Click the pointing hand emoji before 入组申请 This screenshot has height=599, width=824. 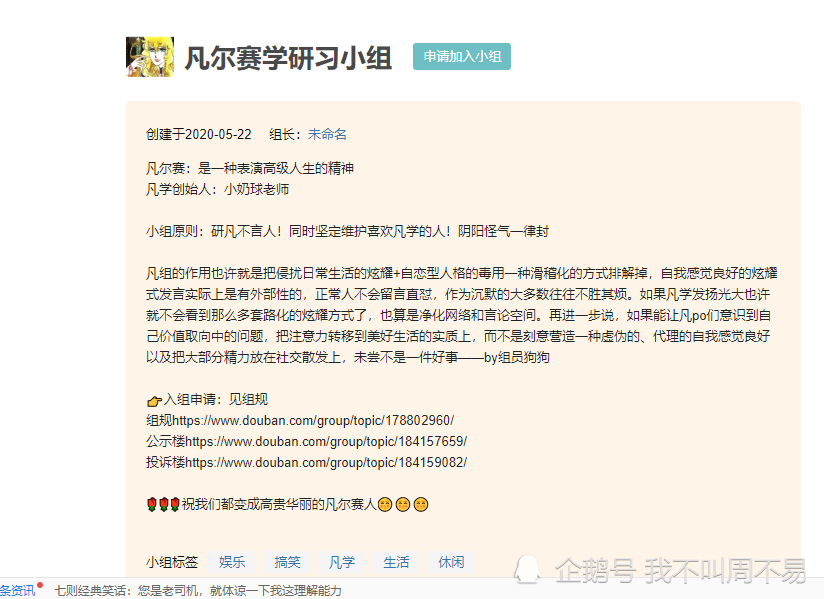pos(154,401)
